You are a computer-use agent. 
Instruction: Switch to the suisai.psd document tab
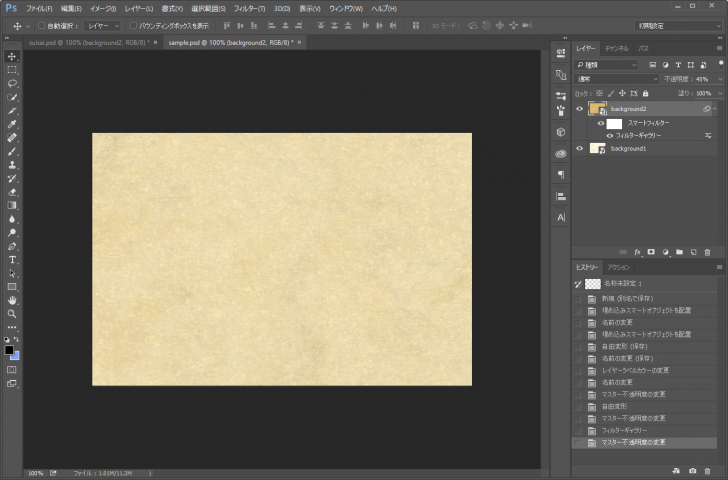[x=89, y=43]
